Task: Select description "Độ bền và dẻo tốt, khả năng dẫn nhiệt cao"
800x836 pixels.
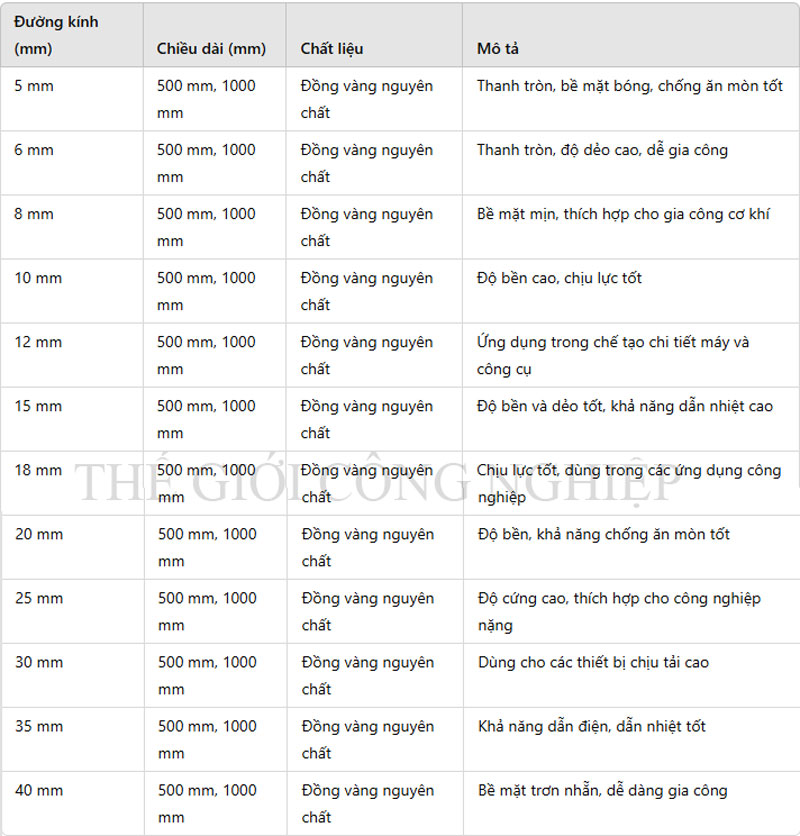Action: click(624, 406)
